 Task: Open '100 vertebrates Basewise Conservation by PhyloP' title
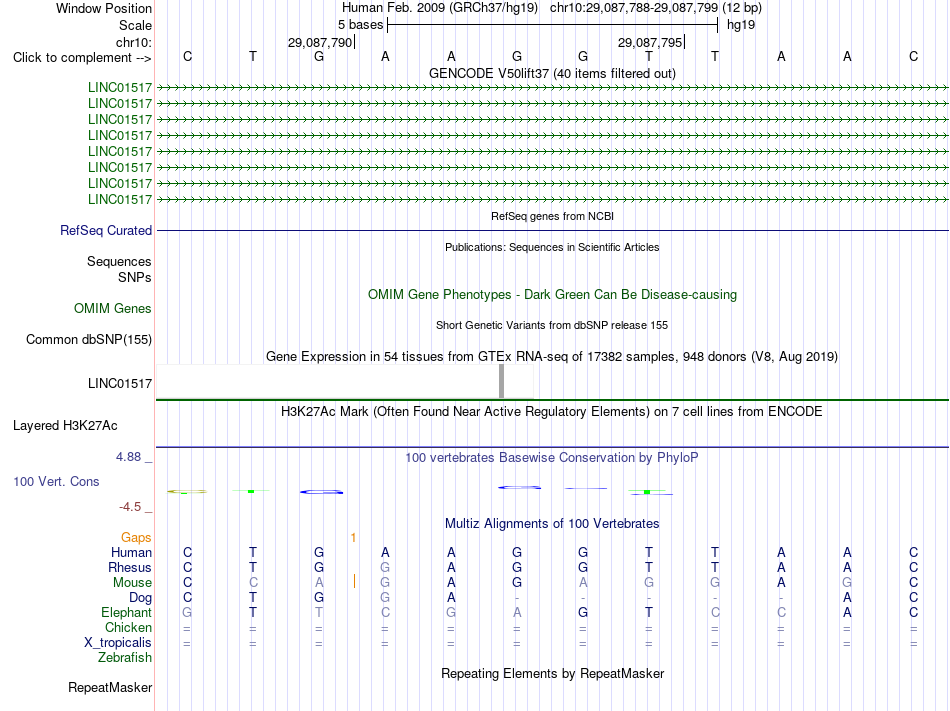point(552,458)
